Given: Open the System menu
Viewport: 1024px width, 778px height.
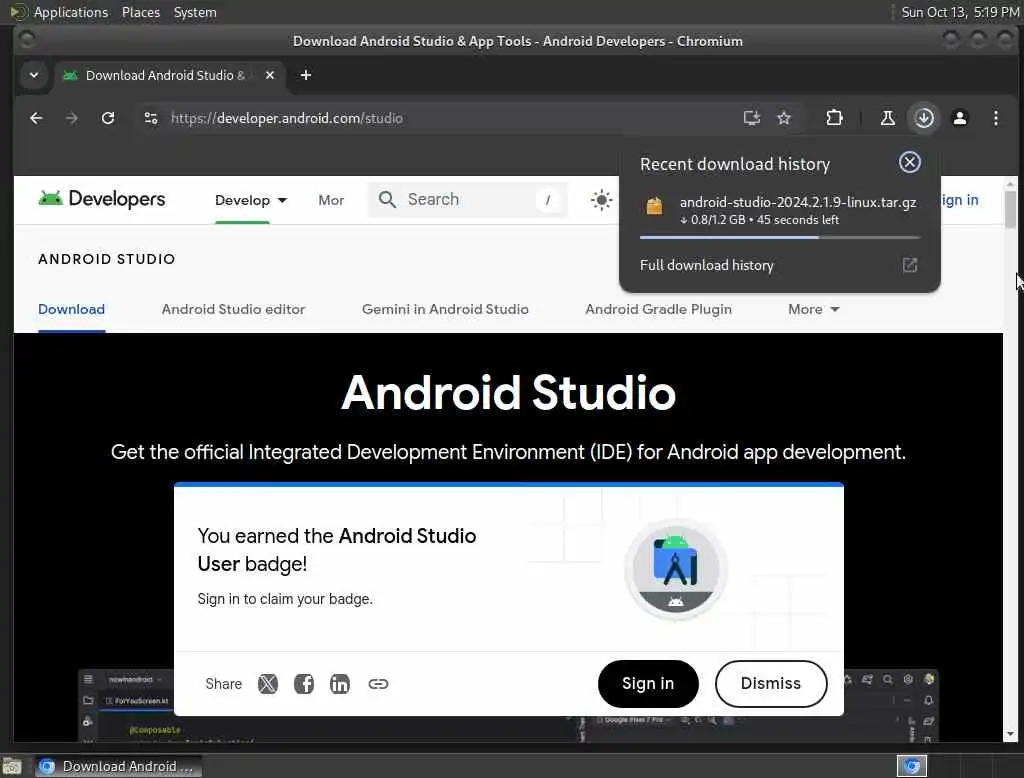Looking at the screenshot, I should tap(195, 12).
